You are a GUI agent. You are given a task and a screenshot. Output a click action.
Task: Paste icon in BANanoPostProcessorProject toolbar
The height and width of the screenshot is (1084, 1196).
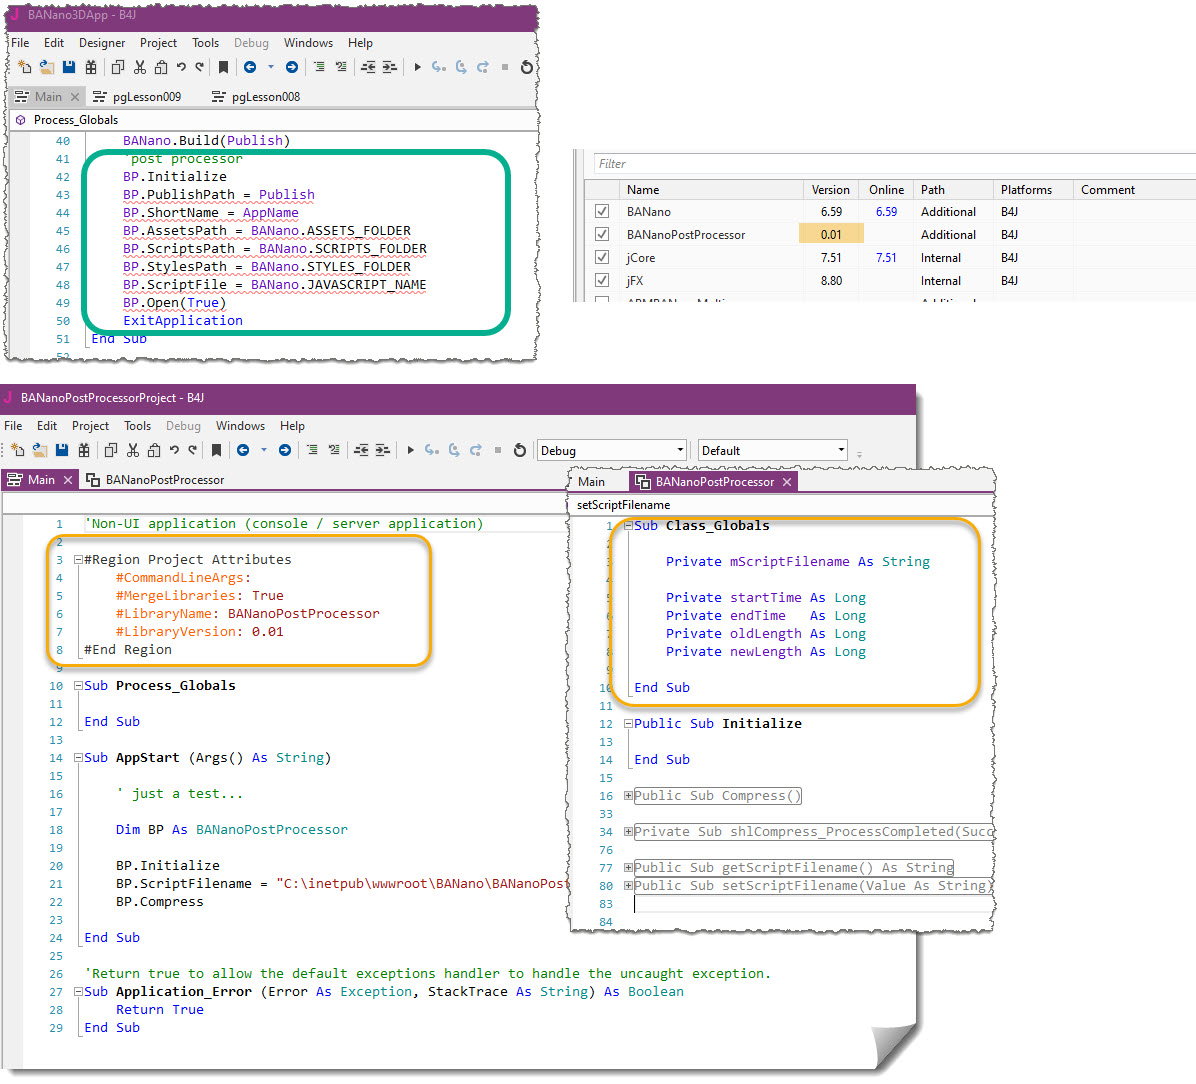(x=154, y=450)
